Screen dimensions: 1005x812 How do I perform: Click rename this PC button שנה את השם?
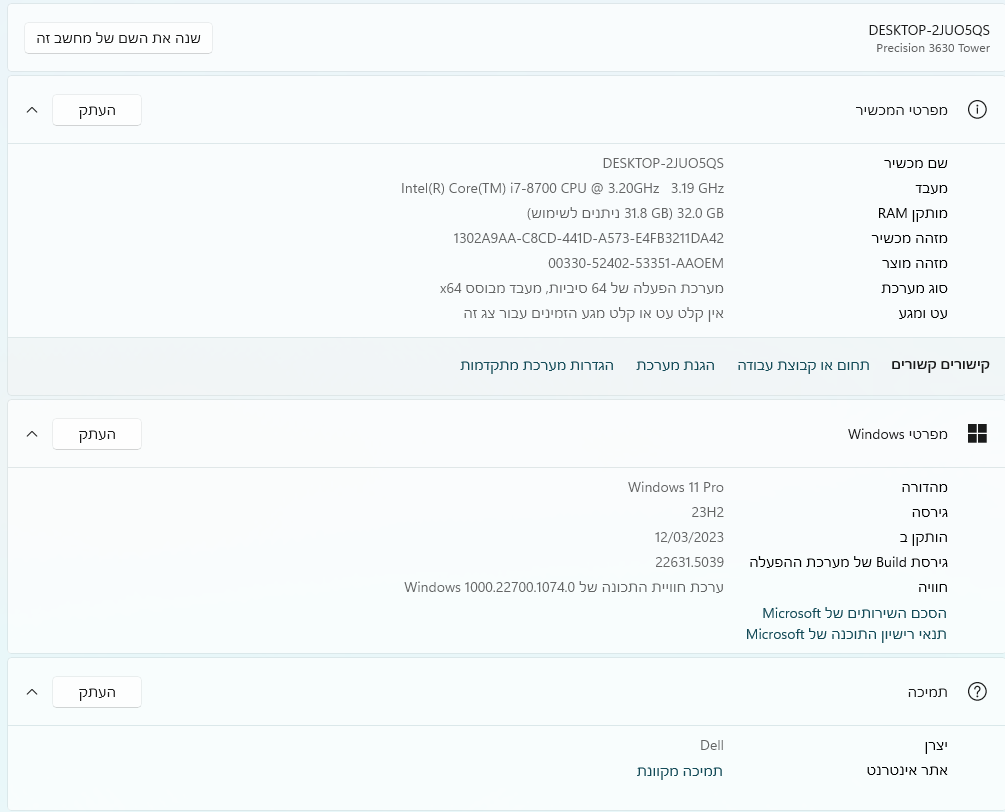119,38
